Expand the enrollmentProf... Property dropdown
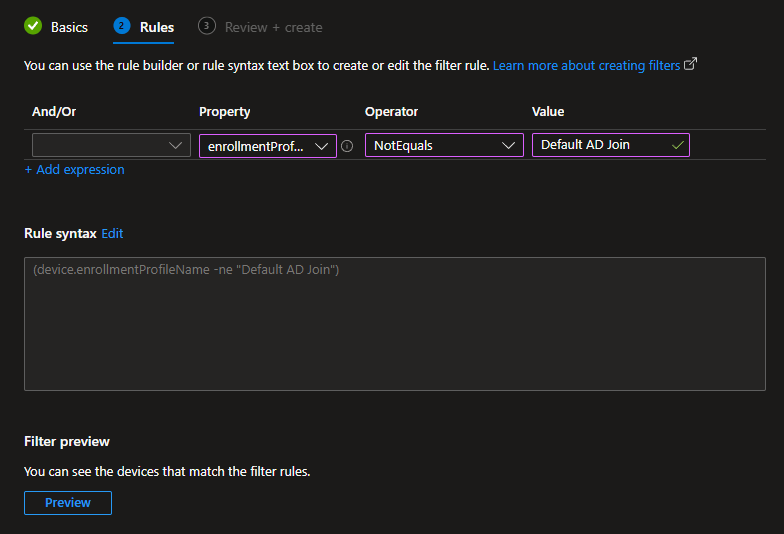 (x=267, y=146)
